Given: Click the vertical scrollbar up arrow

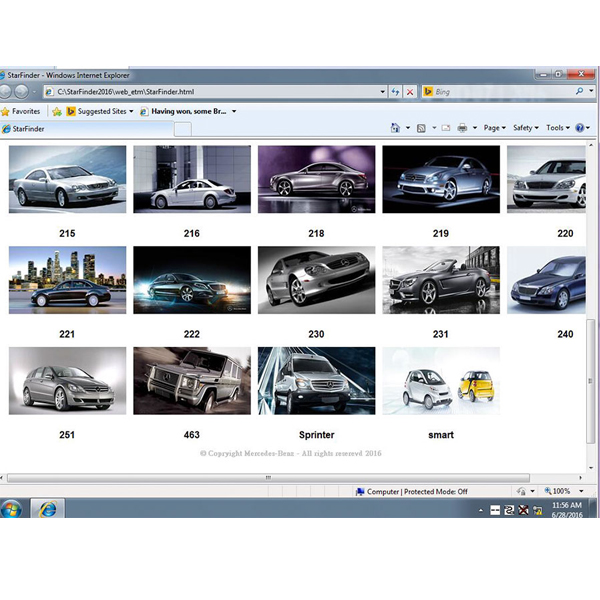Looking at the screenshot, I should point(591,146).
